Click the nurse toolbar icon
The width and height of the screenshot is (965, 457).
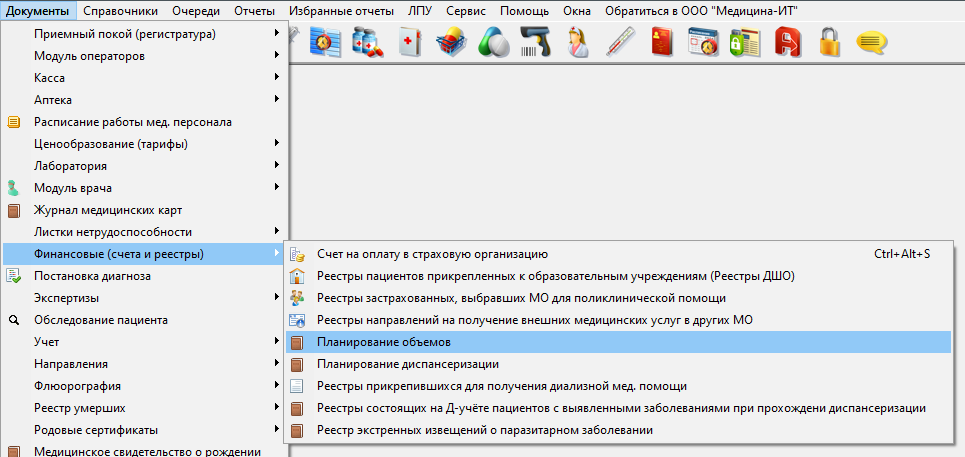tap(578, 43)
